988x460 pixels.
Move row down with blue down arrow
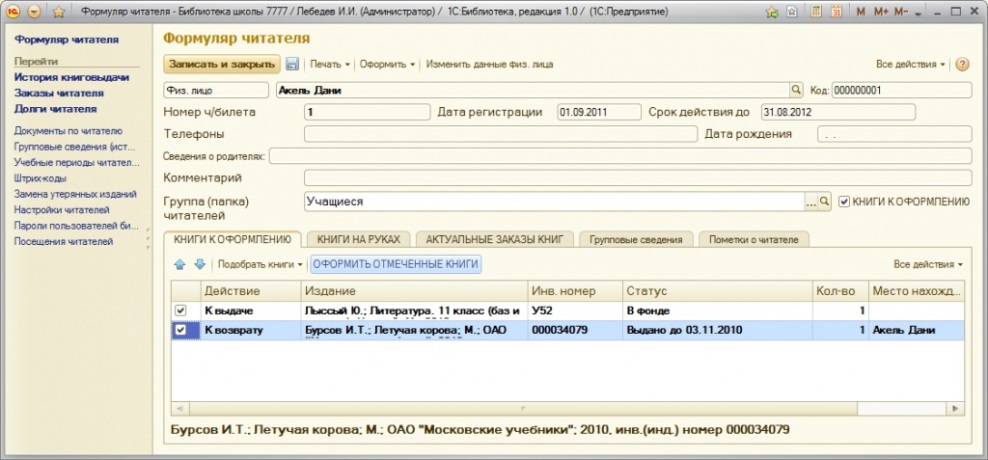tap(199, 264)
